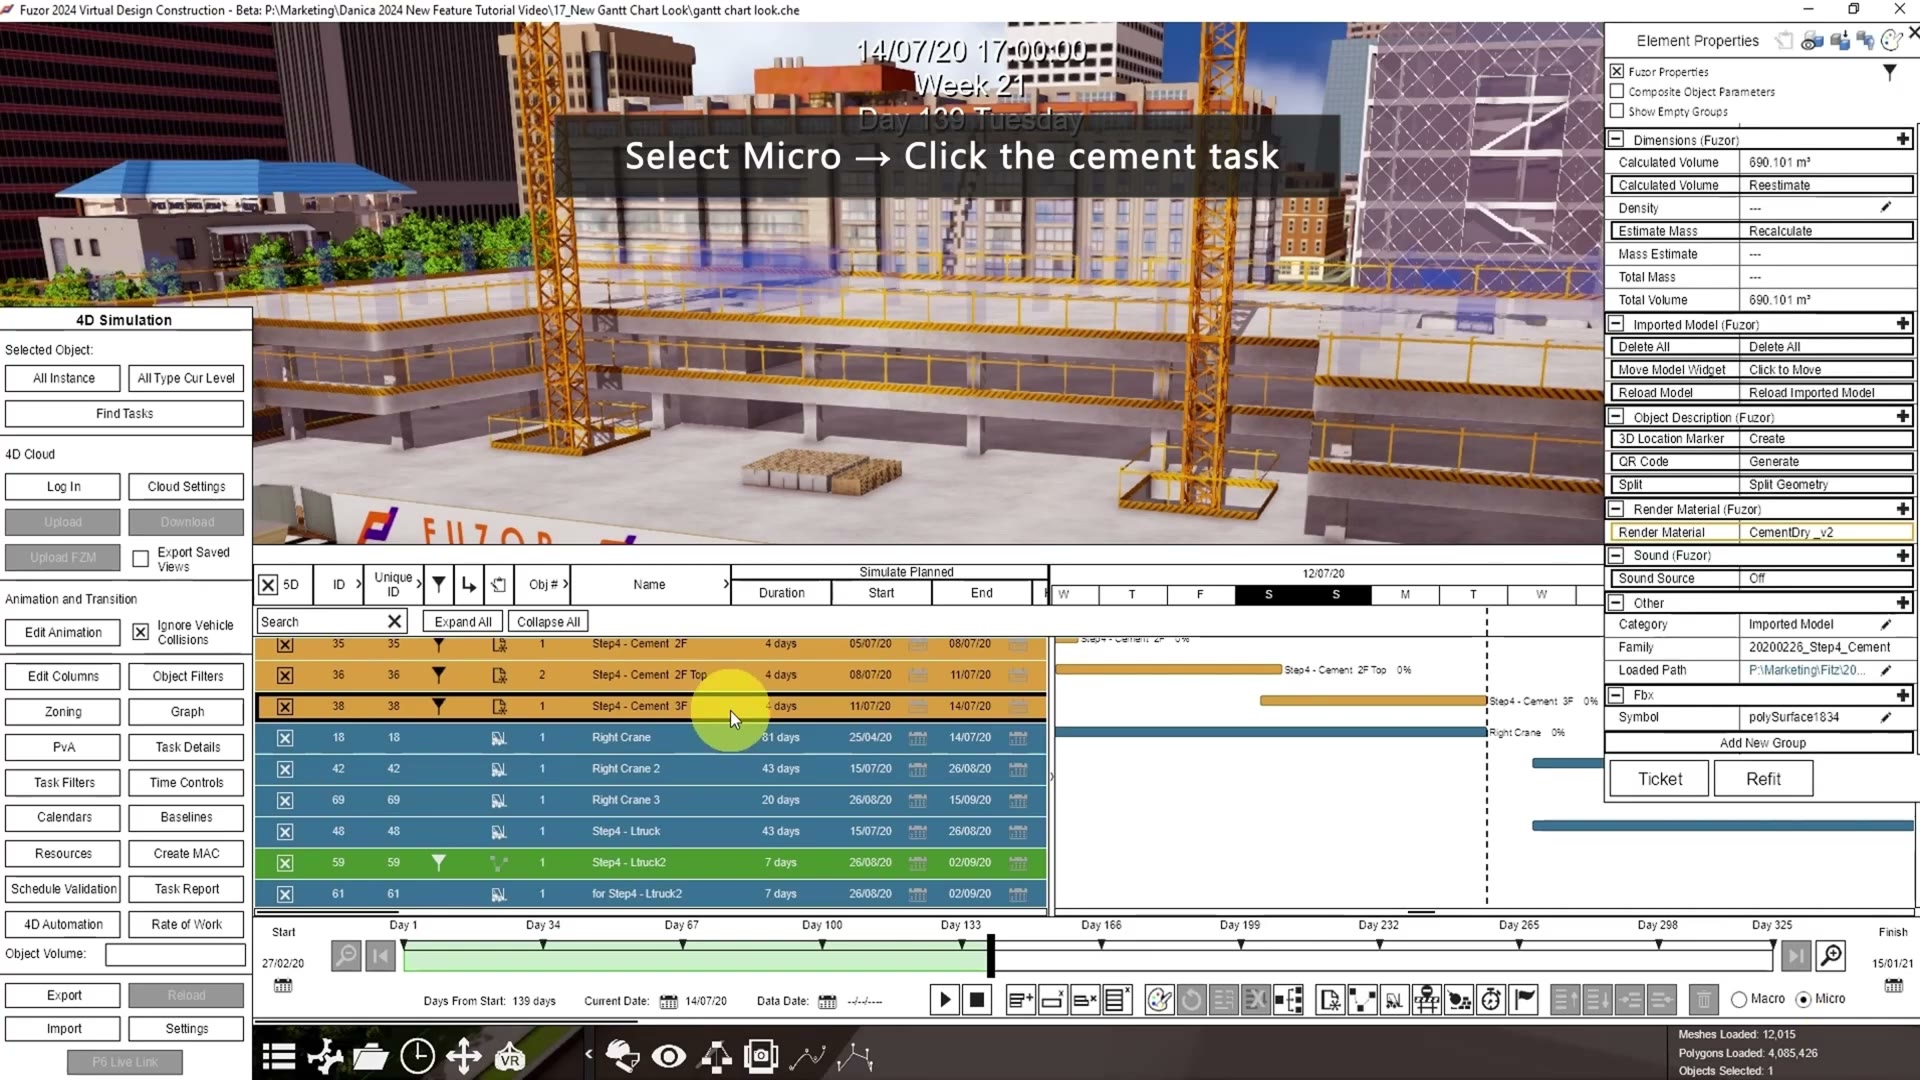This screenshot has height=1080, width=1920.
Task: Jump to the timeline start with the skip-back button
Action: pos(380,956)
